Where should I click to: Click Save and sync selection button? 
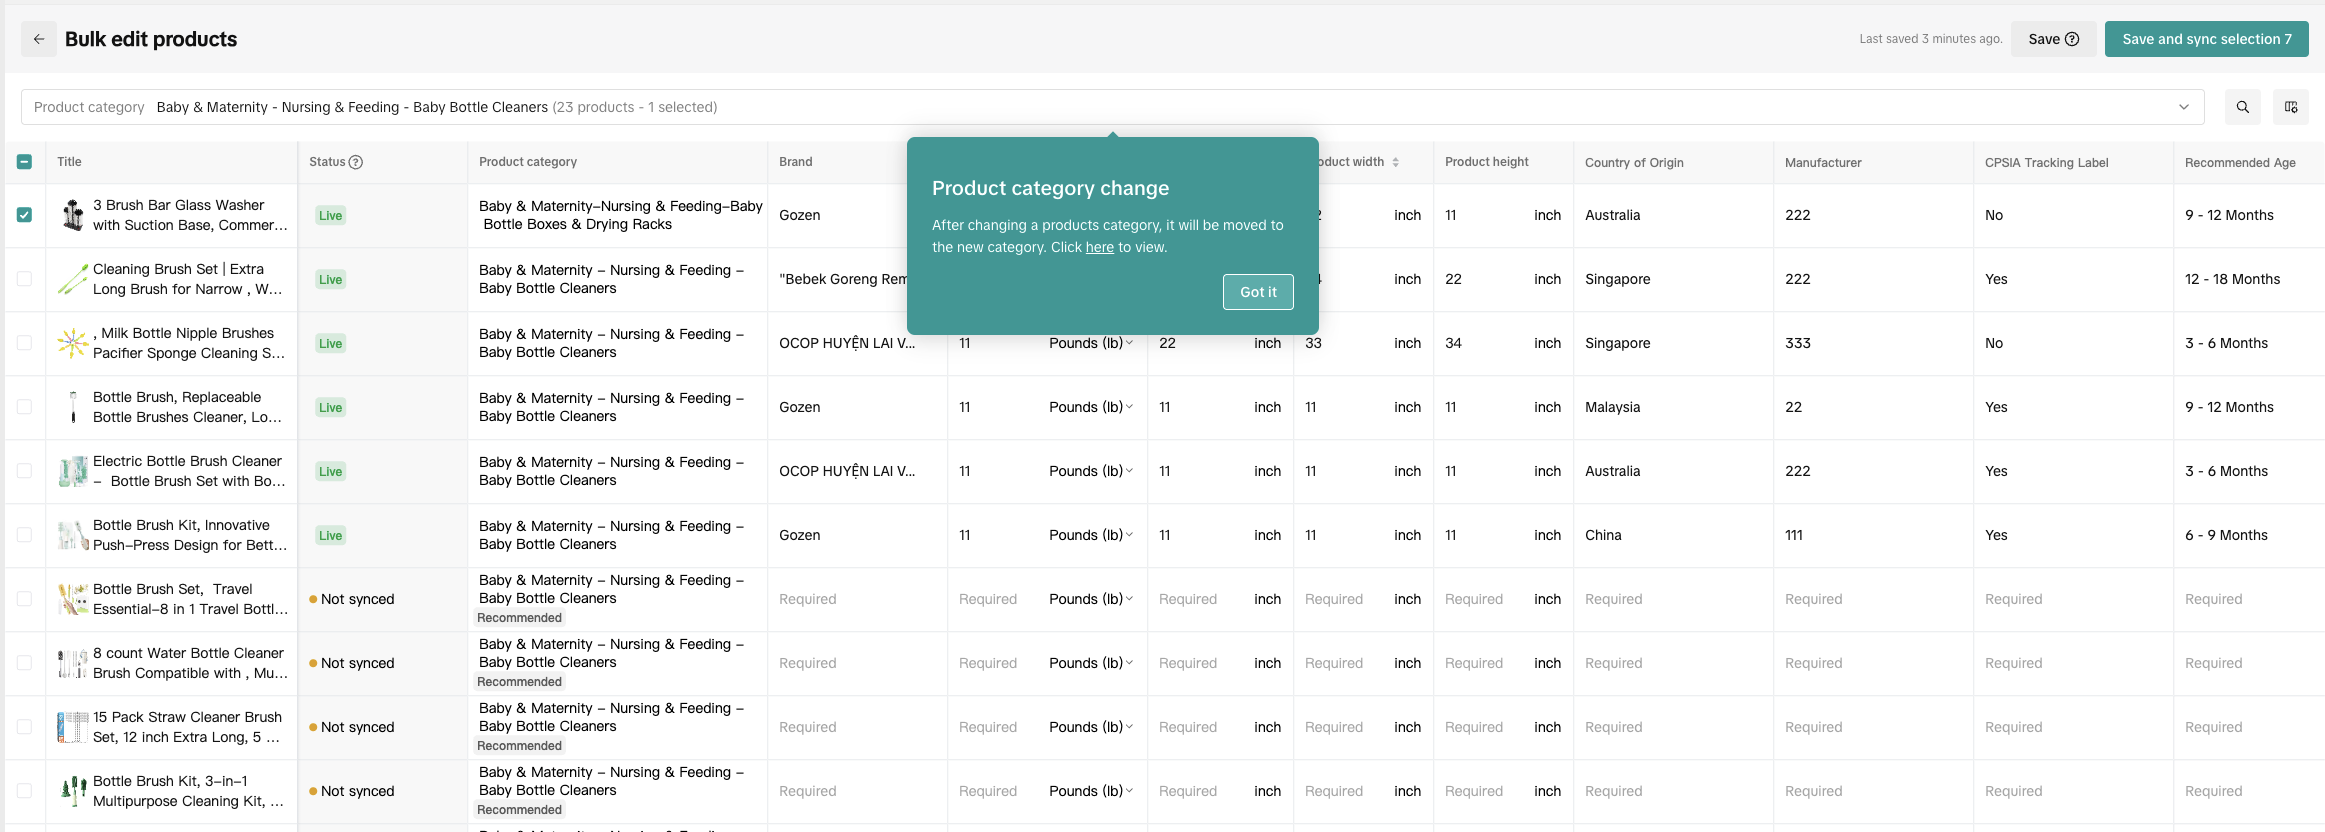[x=2205, y=39]
